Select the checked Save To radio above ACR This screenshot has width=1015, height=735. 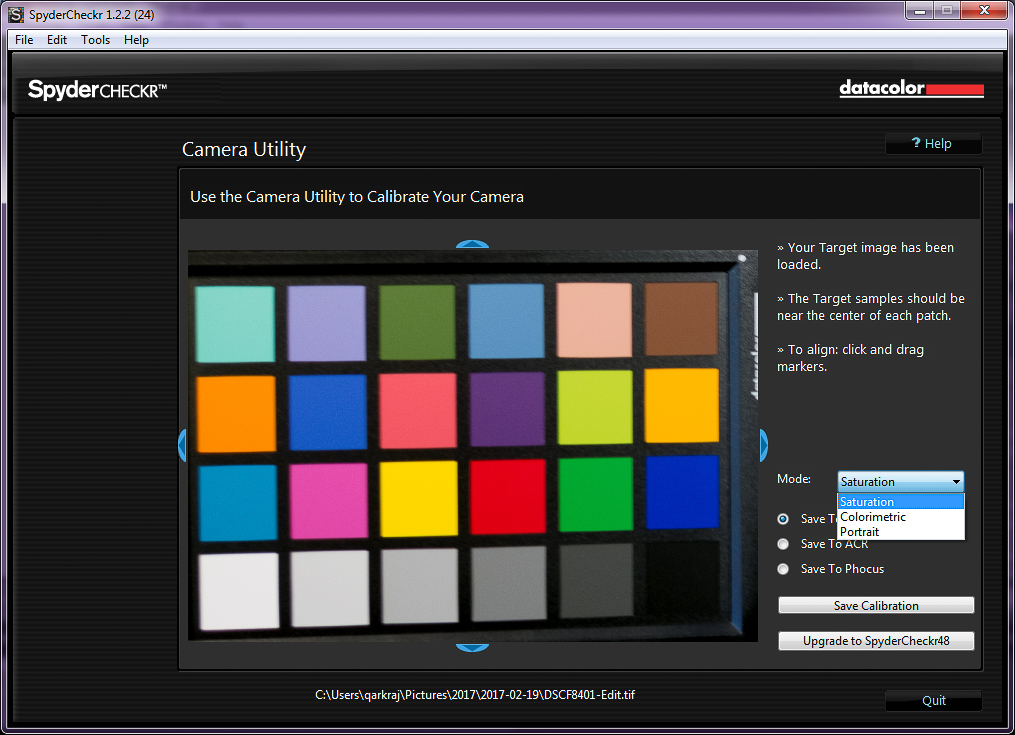[x=783, y=519]
